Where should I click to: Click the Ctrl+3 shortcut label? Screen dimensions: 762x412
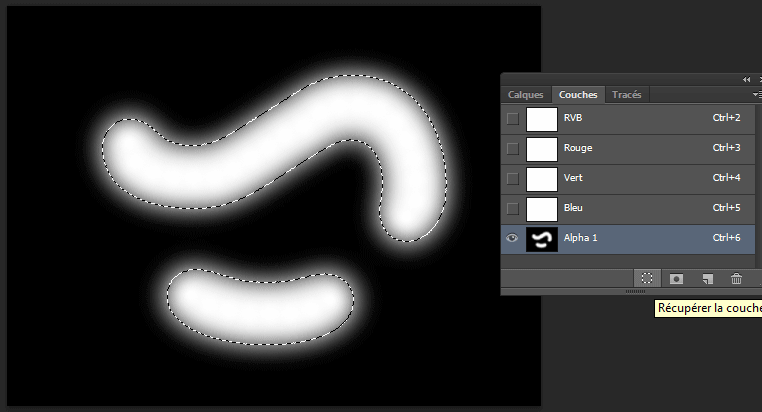coord(727,148)
